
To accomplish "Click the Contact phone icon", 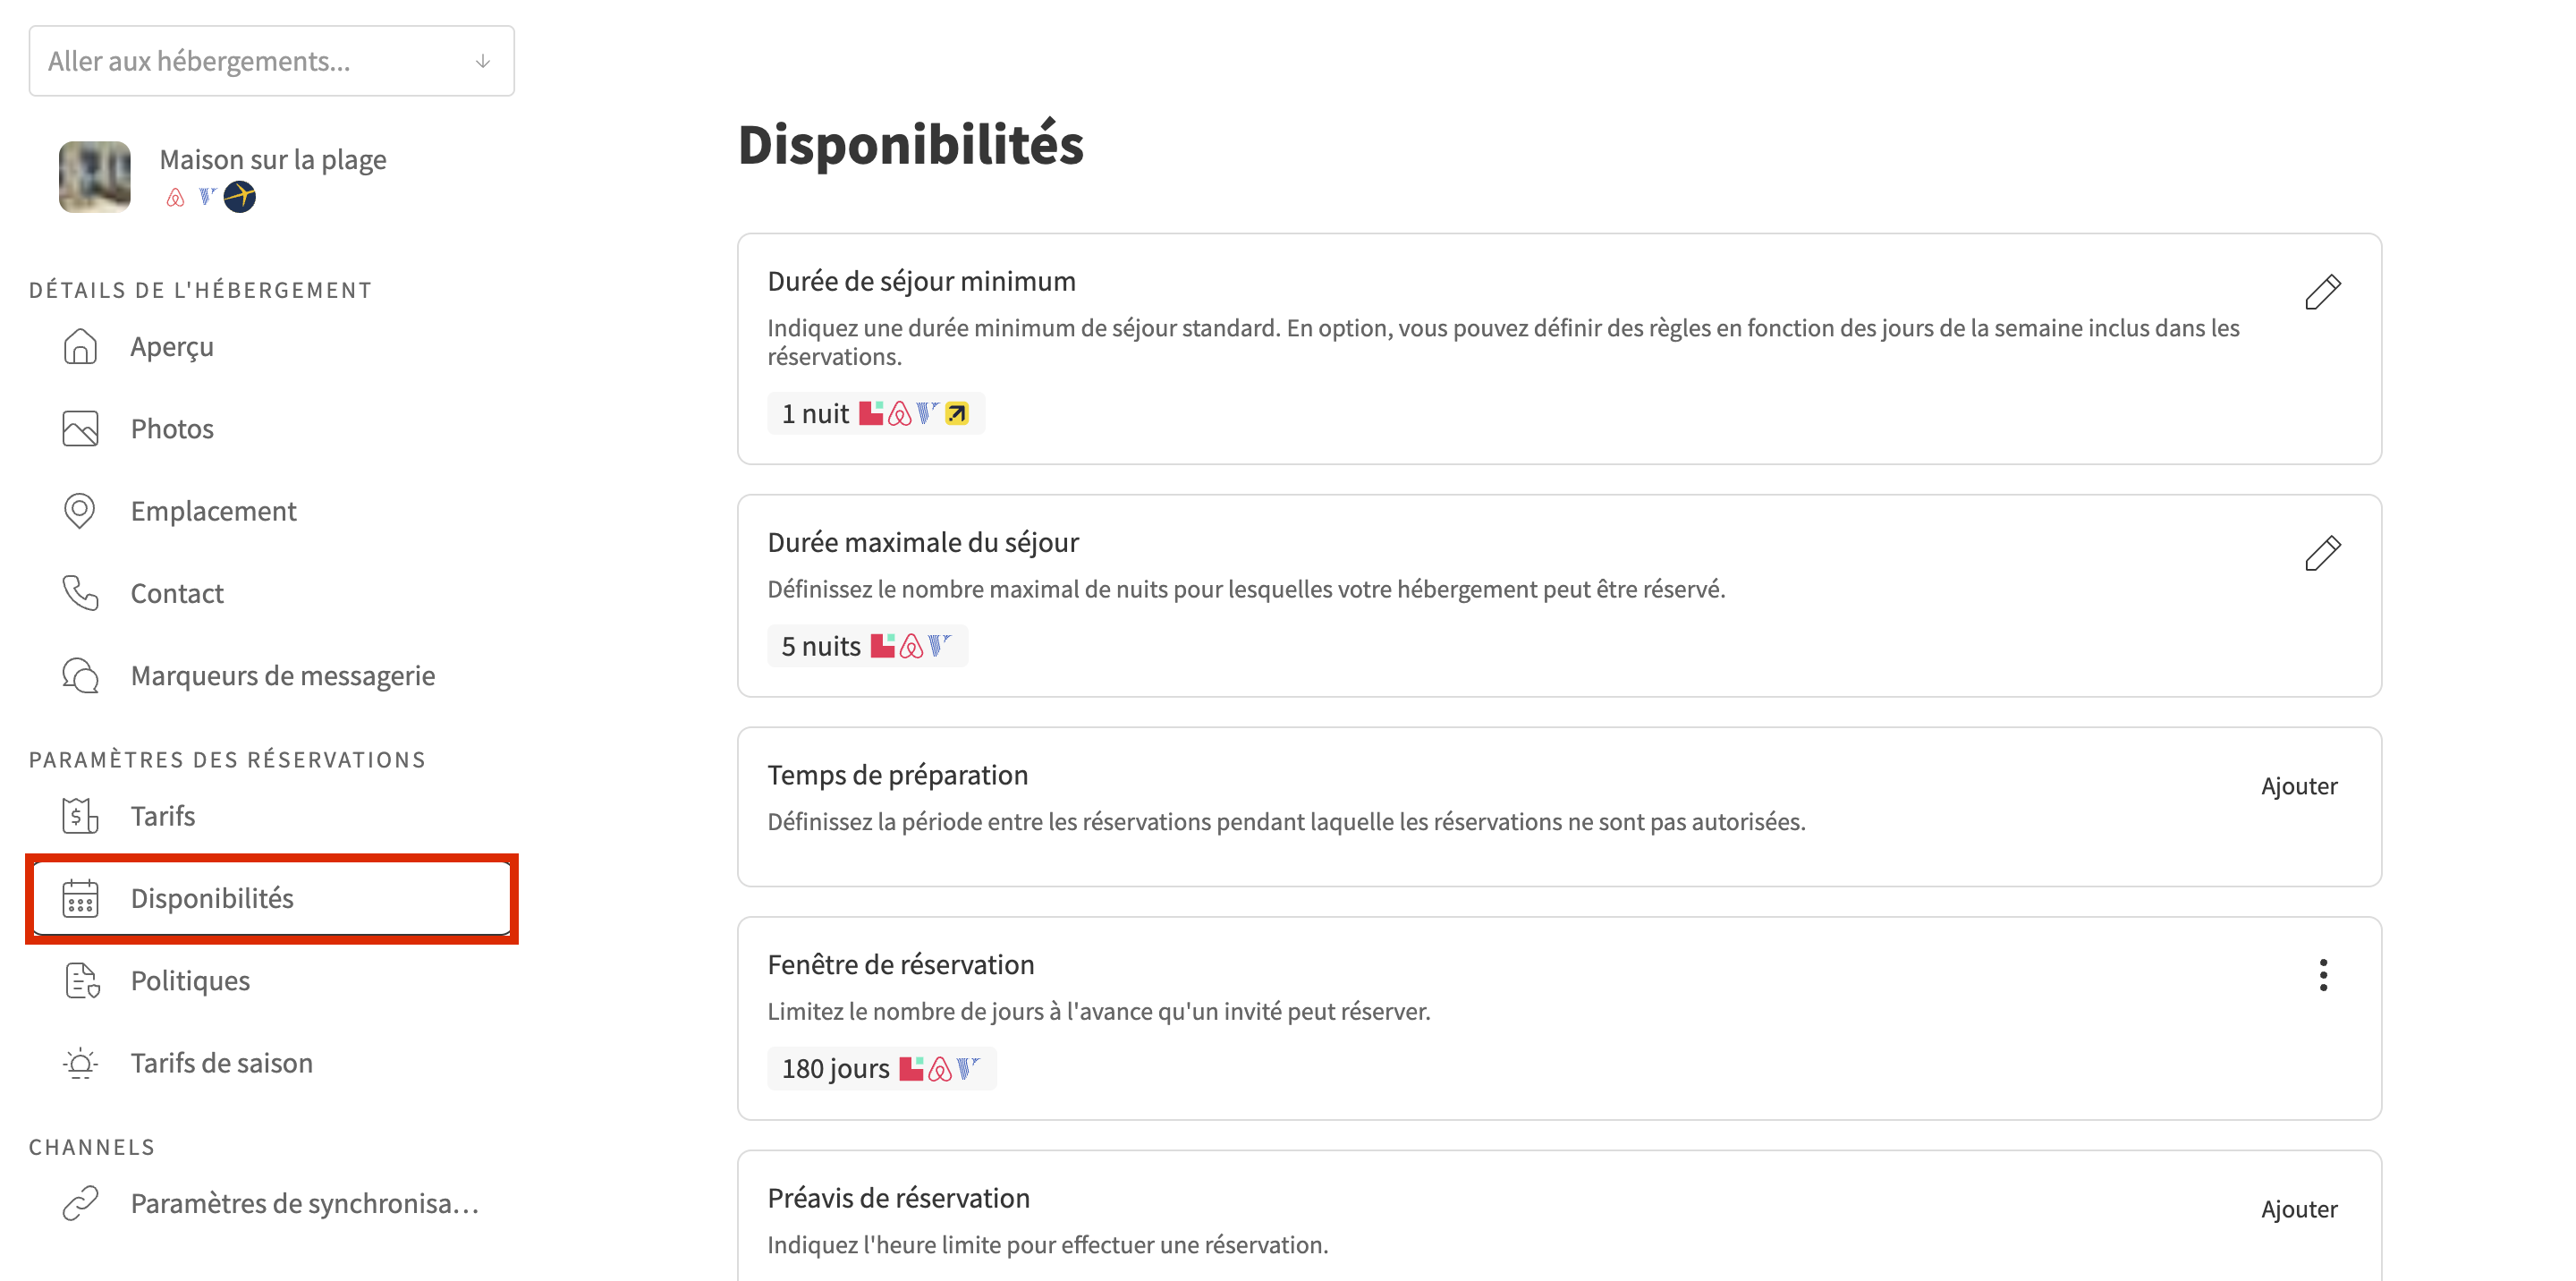I will [x=80, y=593].
